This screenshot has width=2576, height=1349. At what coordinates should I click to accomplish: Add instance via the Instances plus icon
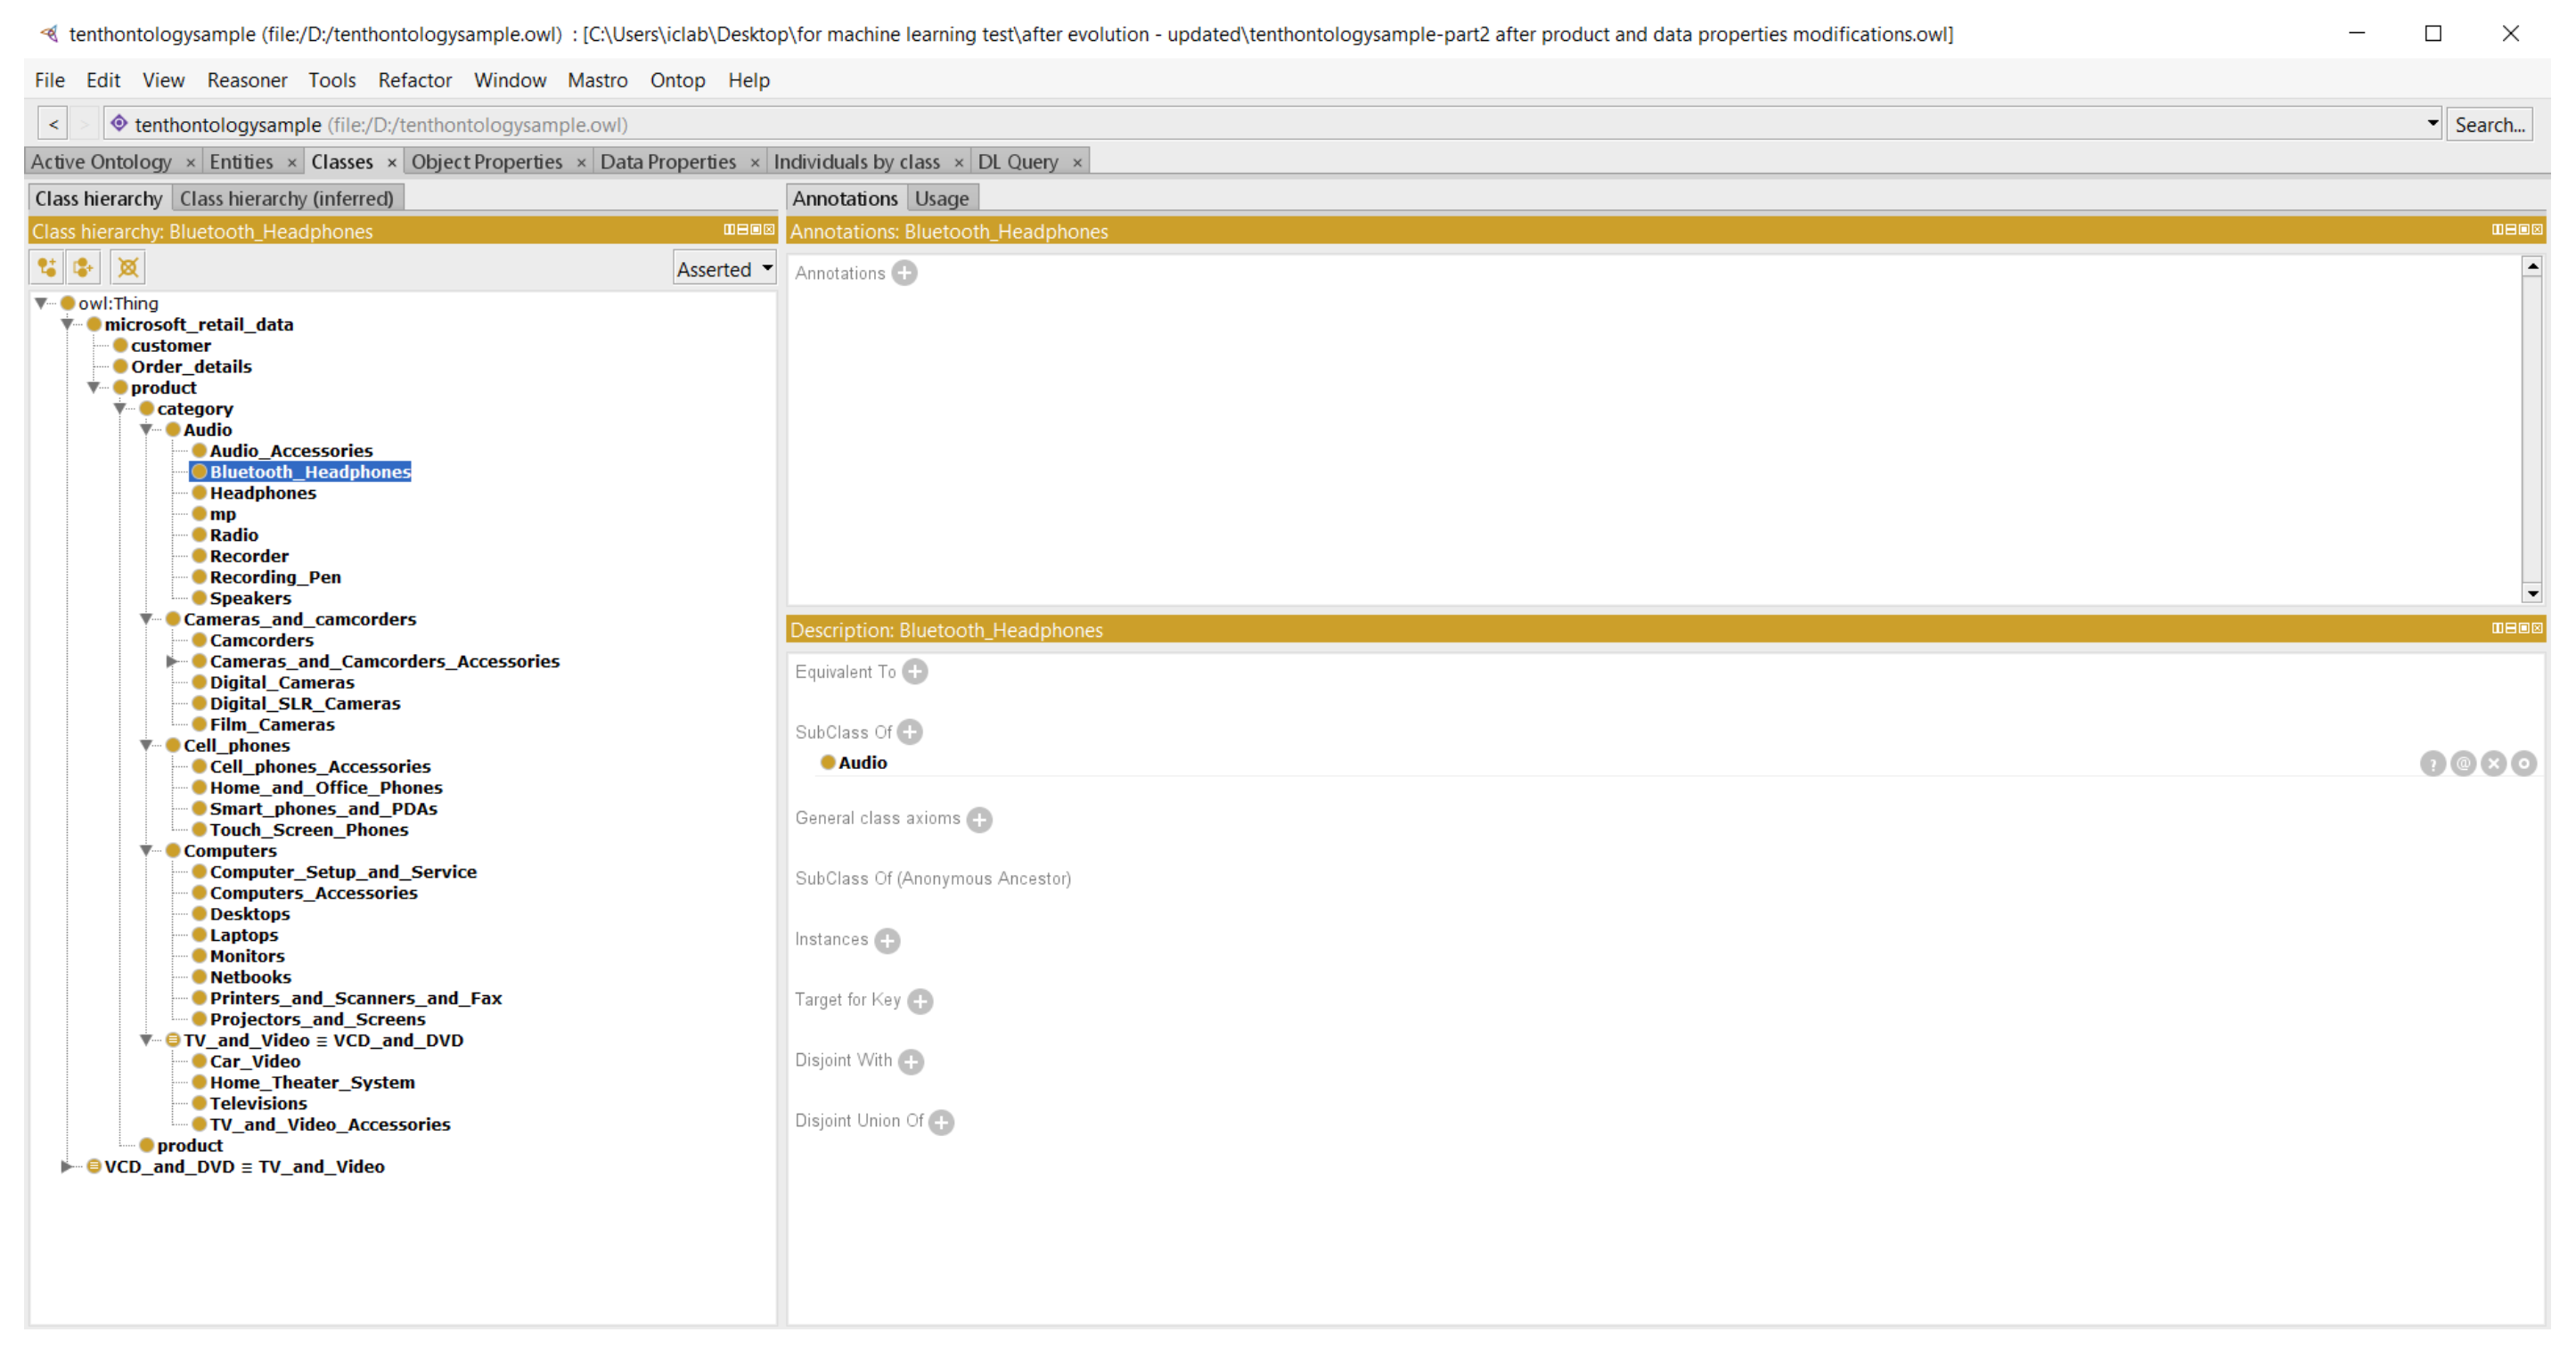pyautogui.click(x=887, y=940)
